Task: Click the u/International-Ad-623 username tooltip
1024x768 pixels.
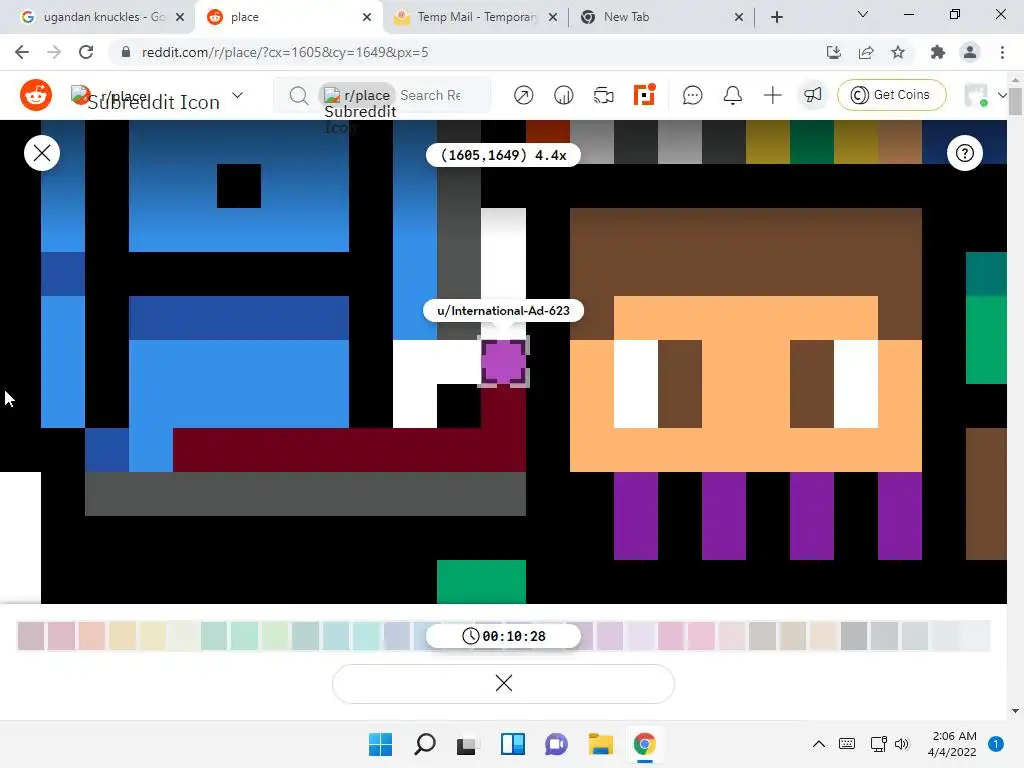Action: click(503, 311)
